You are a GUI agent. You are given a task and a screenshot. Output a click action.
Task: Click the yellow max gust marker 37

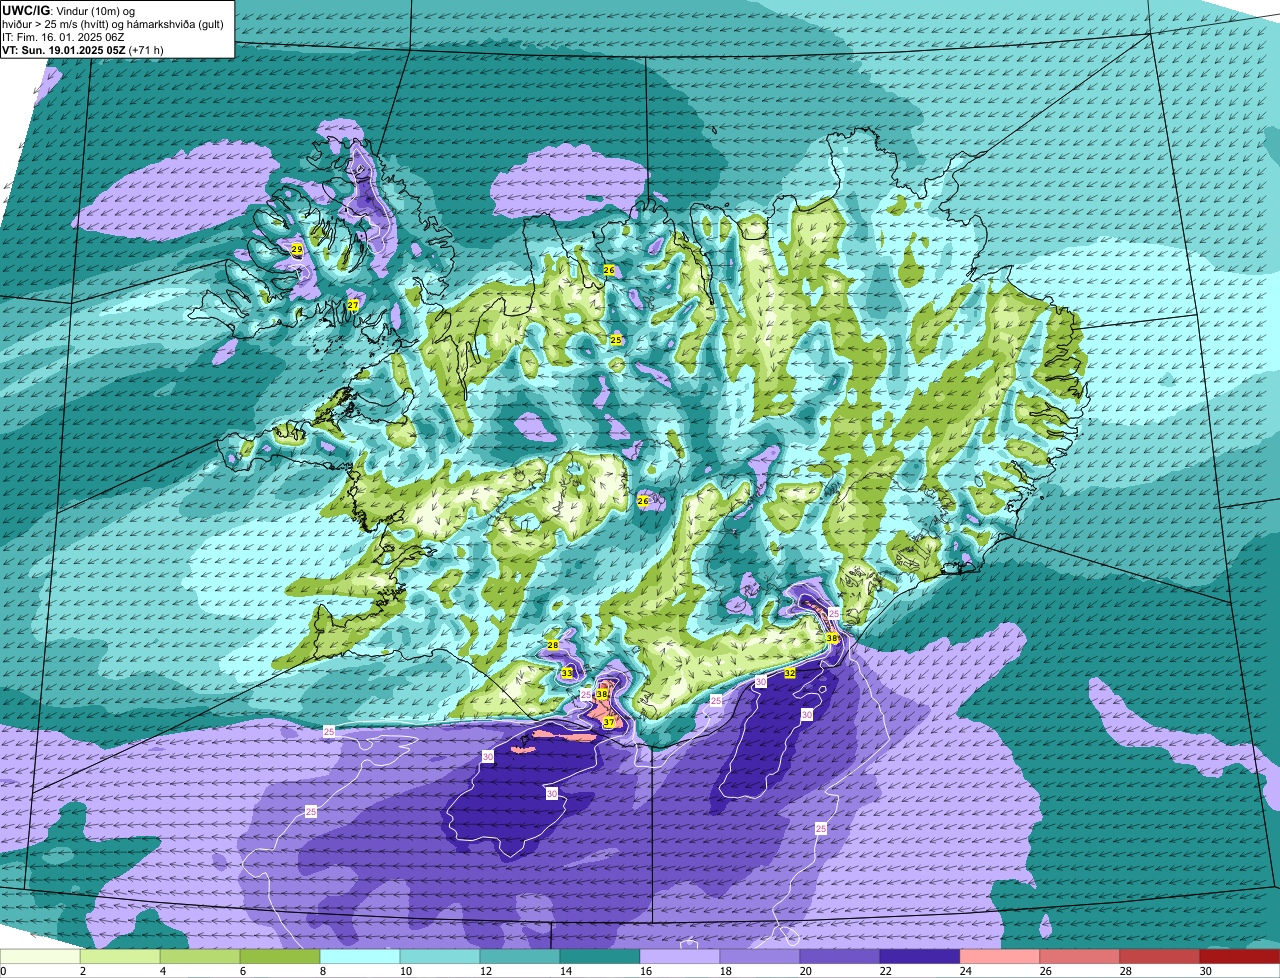tap(609, 722)
